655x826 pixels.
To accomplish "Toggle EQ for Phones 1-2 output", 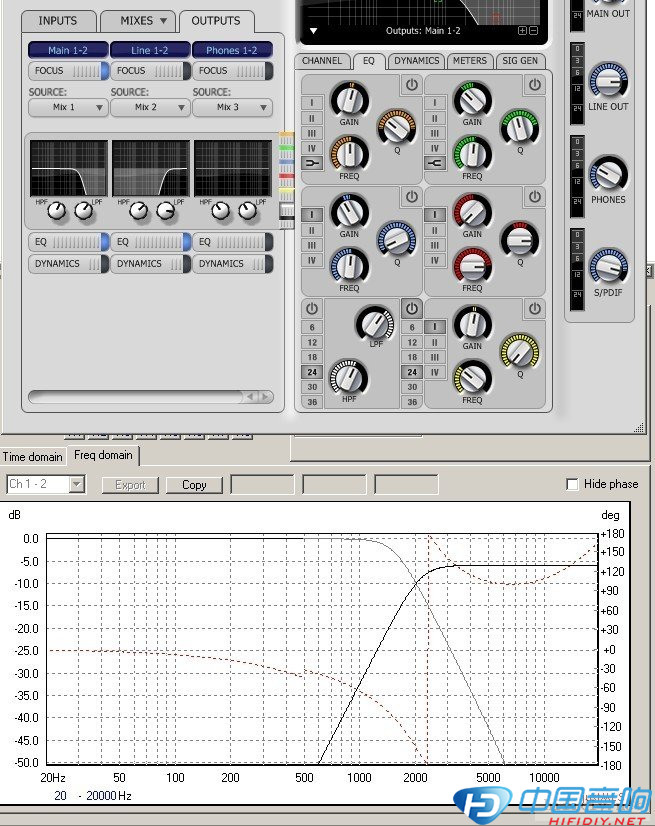I will click(x=233, y=242).
